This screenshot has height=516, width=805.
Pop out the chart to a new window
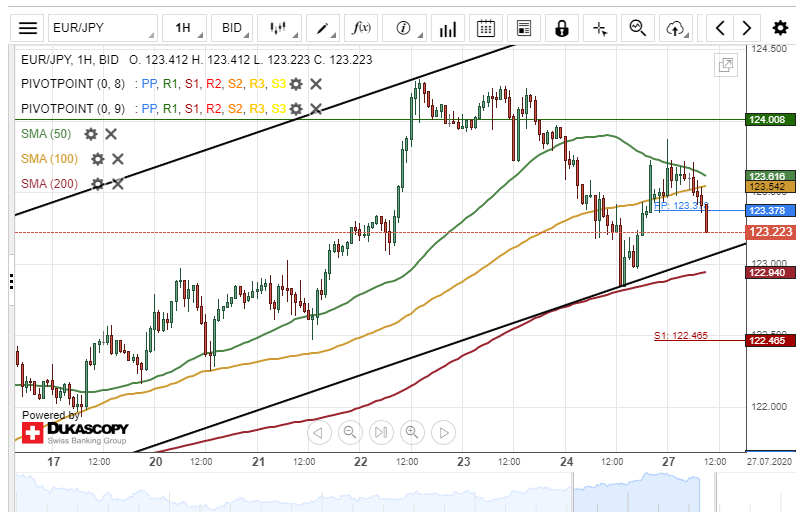pyautogui.click(x=726, y=66)
